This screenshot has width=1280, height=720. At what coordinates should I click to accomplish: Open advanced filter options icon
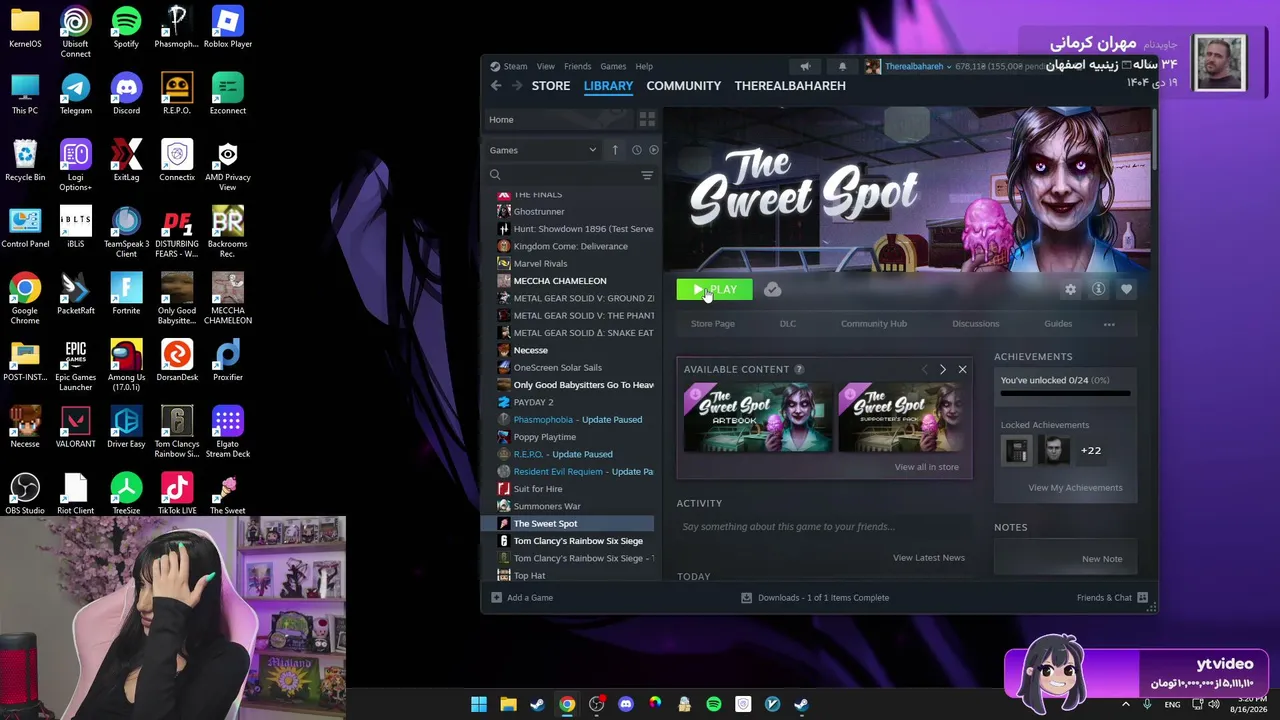[x=647, y=176]
